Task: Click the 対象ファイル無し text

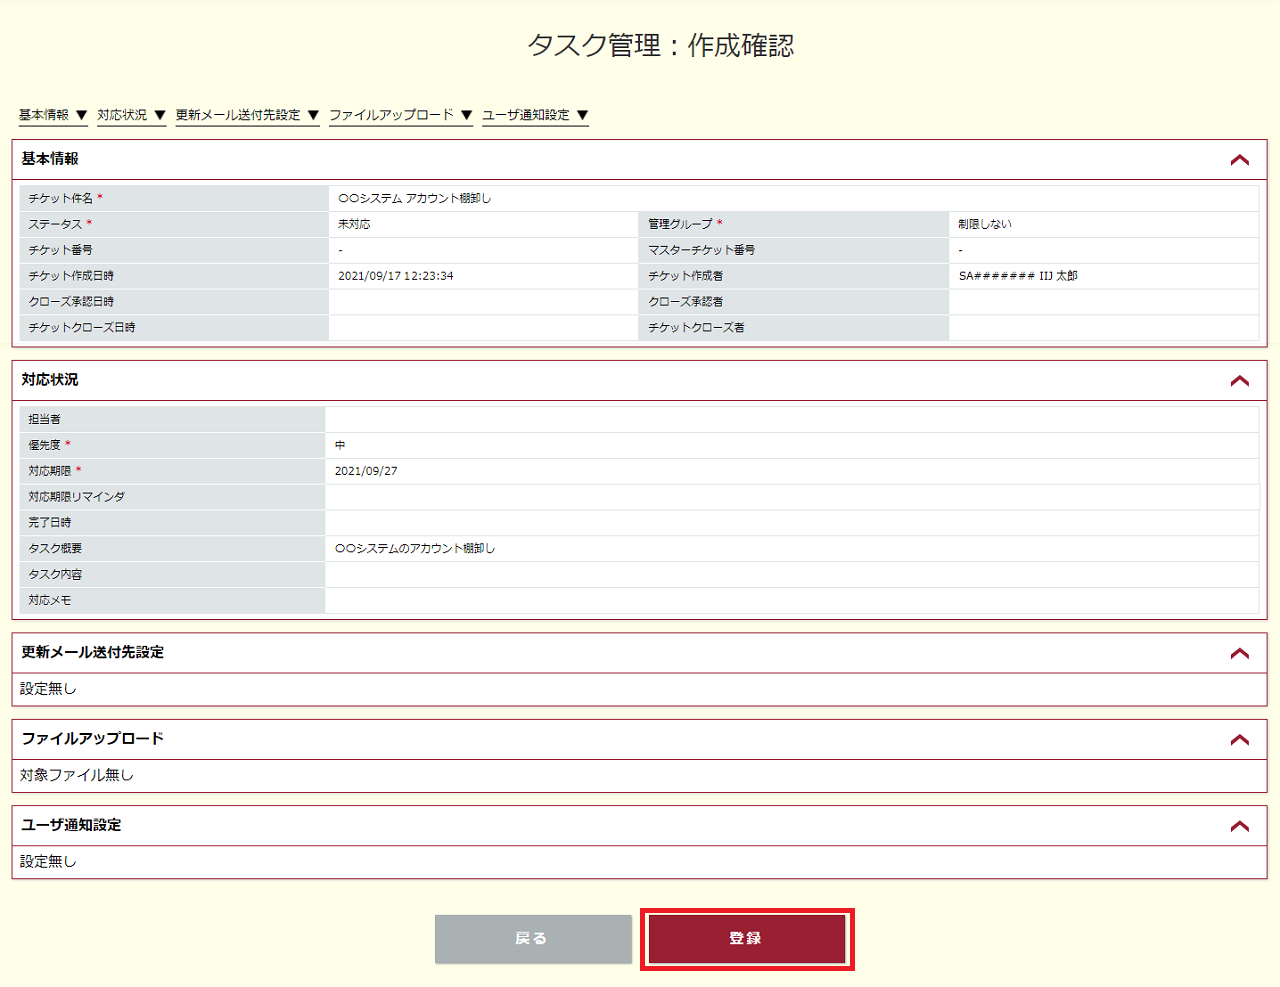Action: [x=77, y=775]
